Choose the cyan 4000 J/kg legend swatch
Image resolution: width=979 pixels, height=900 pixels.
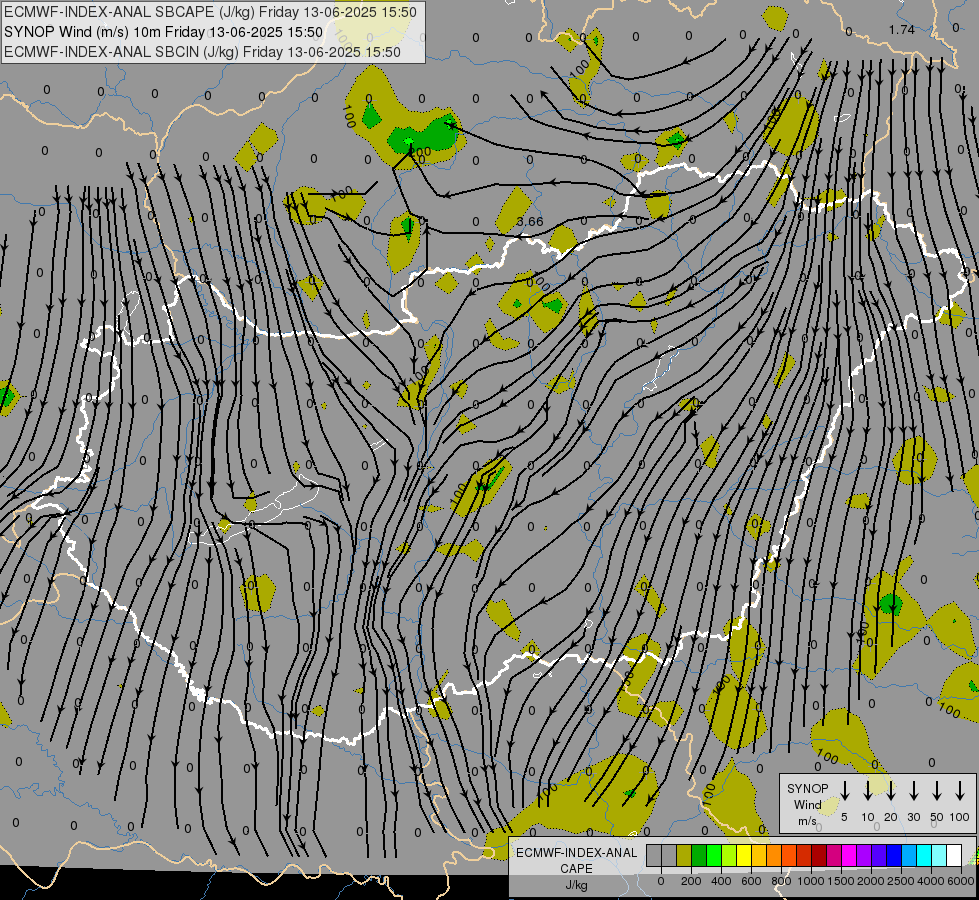coord(924,855)
